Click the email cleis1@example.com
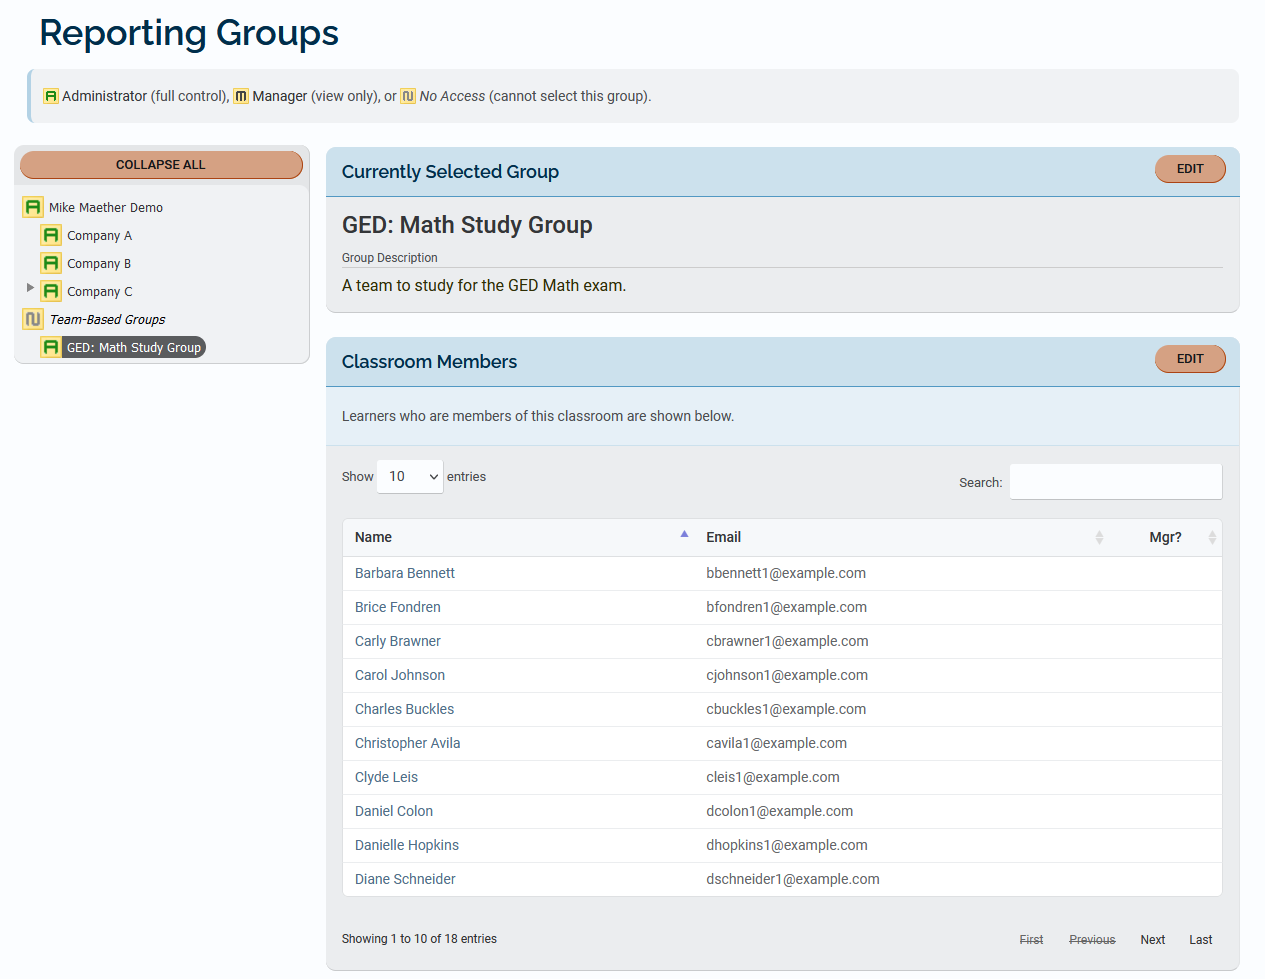The width and height of the screenshot is (1265, 979). 773,777
